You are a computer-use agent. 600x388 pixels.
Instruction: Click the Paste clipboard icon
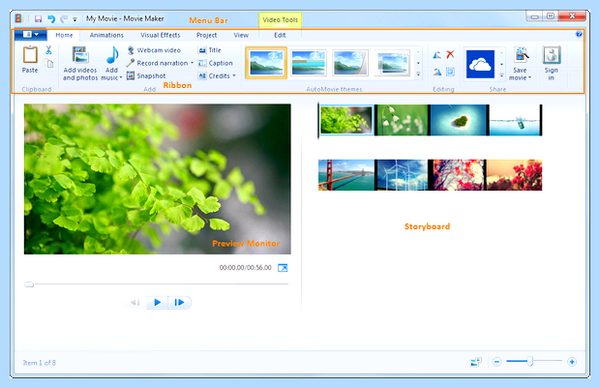30,55
